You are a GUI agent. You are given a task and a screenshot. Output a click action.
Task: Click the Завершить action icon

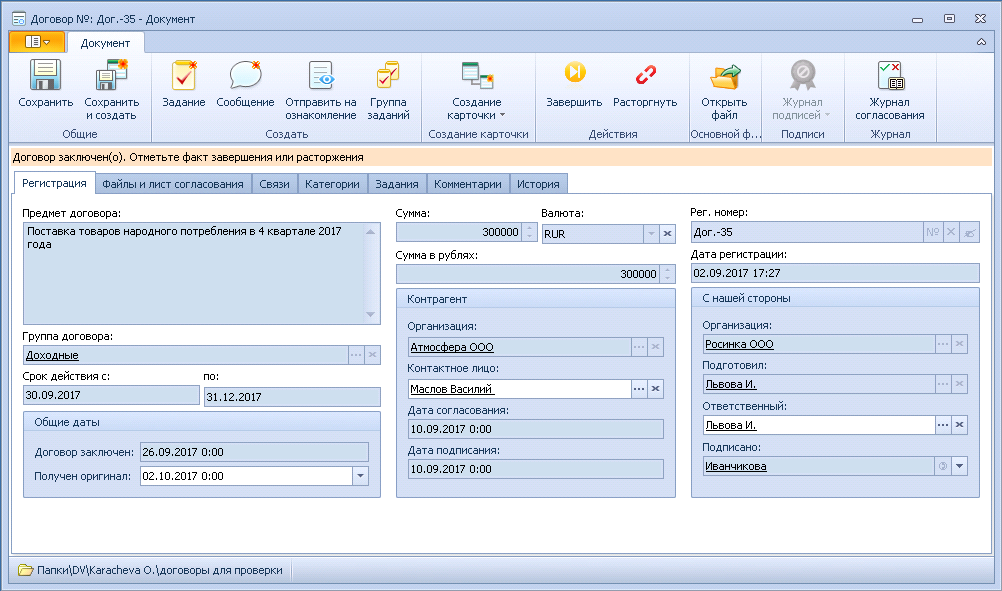[574, 72]
